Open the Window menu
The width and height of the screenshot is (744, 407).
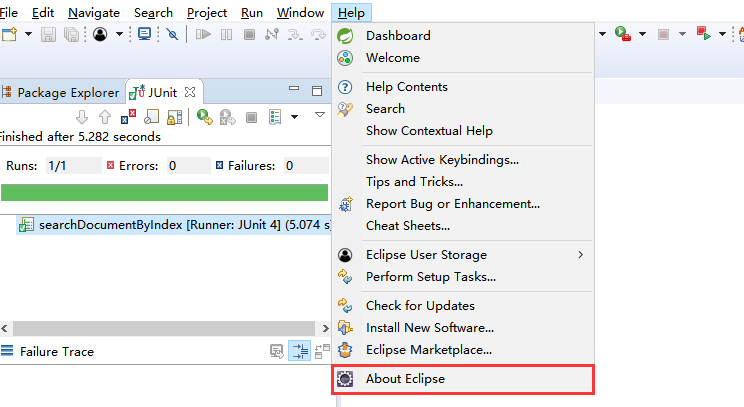[300, 13]
